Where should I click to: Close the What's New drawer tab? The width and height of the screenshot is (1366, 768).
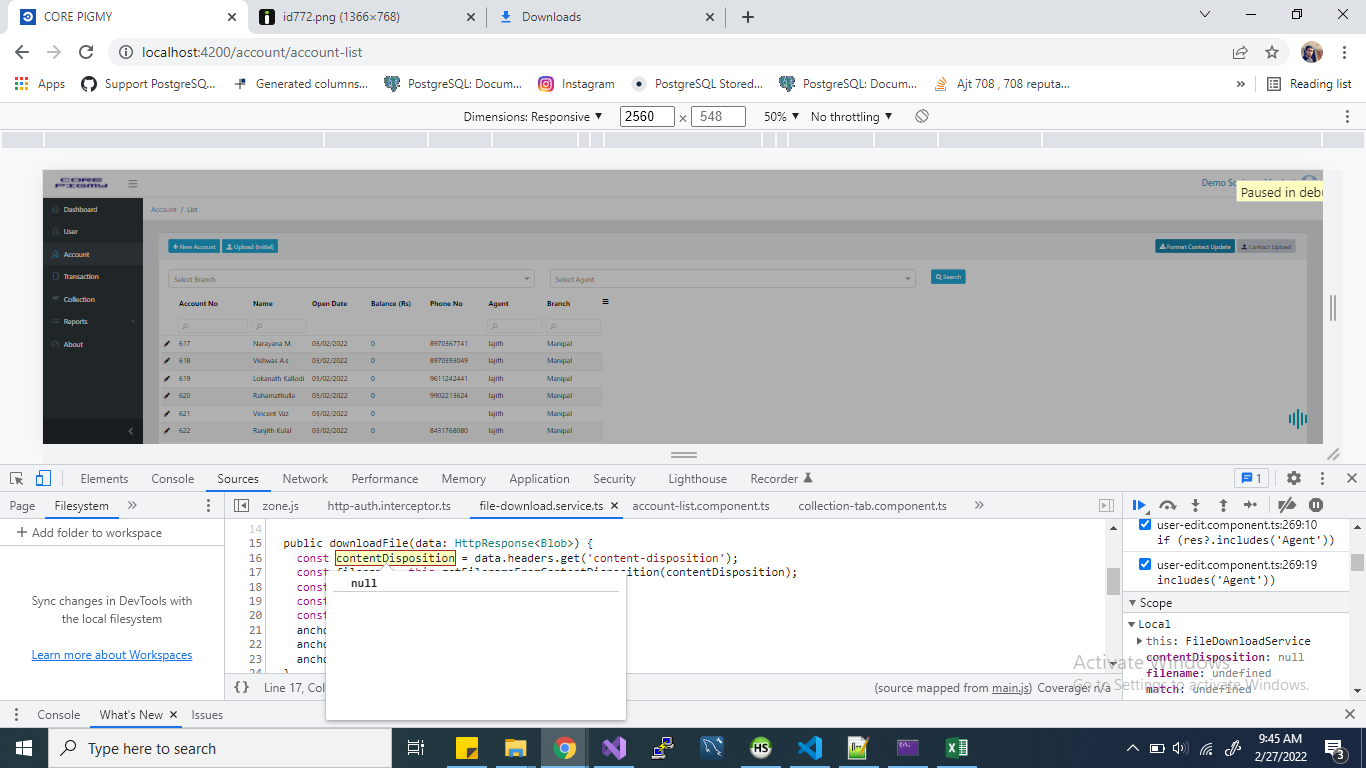pos(173,714)
